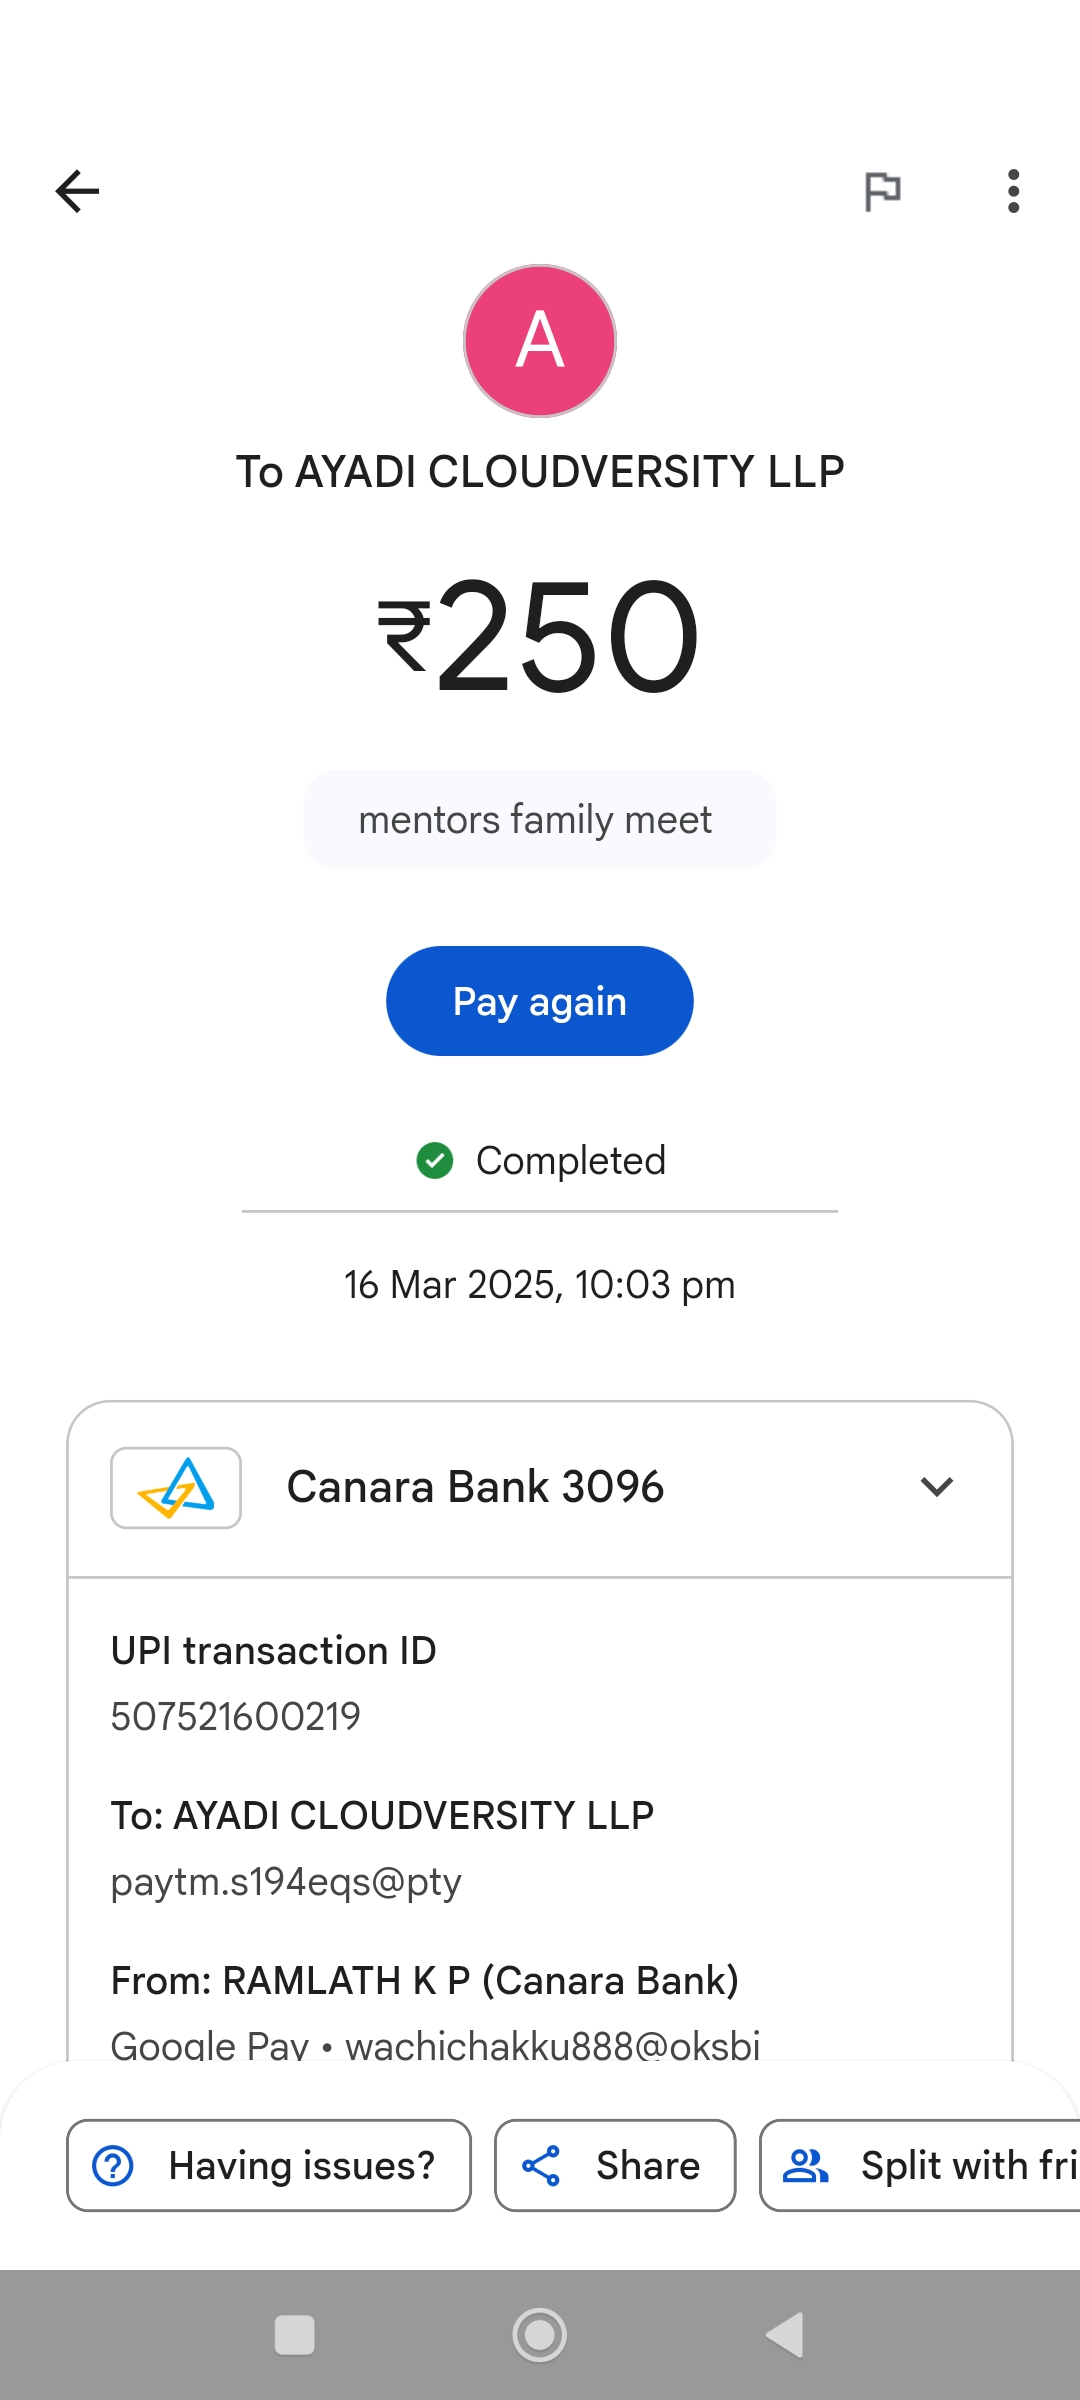Tap the paytm.s194eqs@pty UPI address
Image resolution: width=1080 pixels, height=2400 pixels.
[286, 1882]
